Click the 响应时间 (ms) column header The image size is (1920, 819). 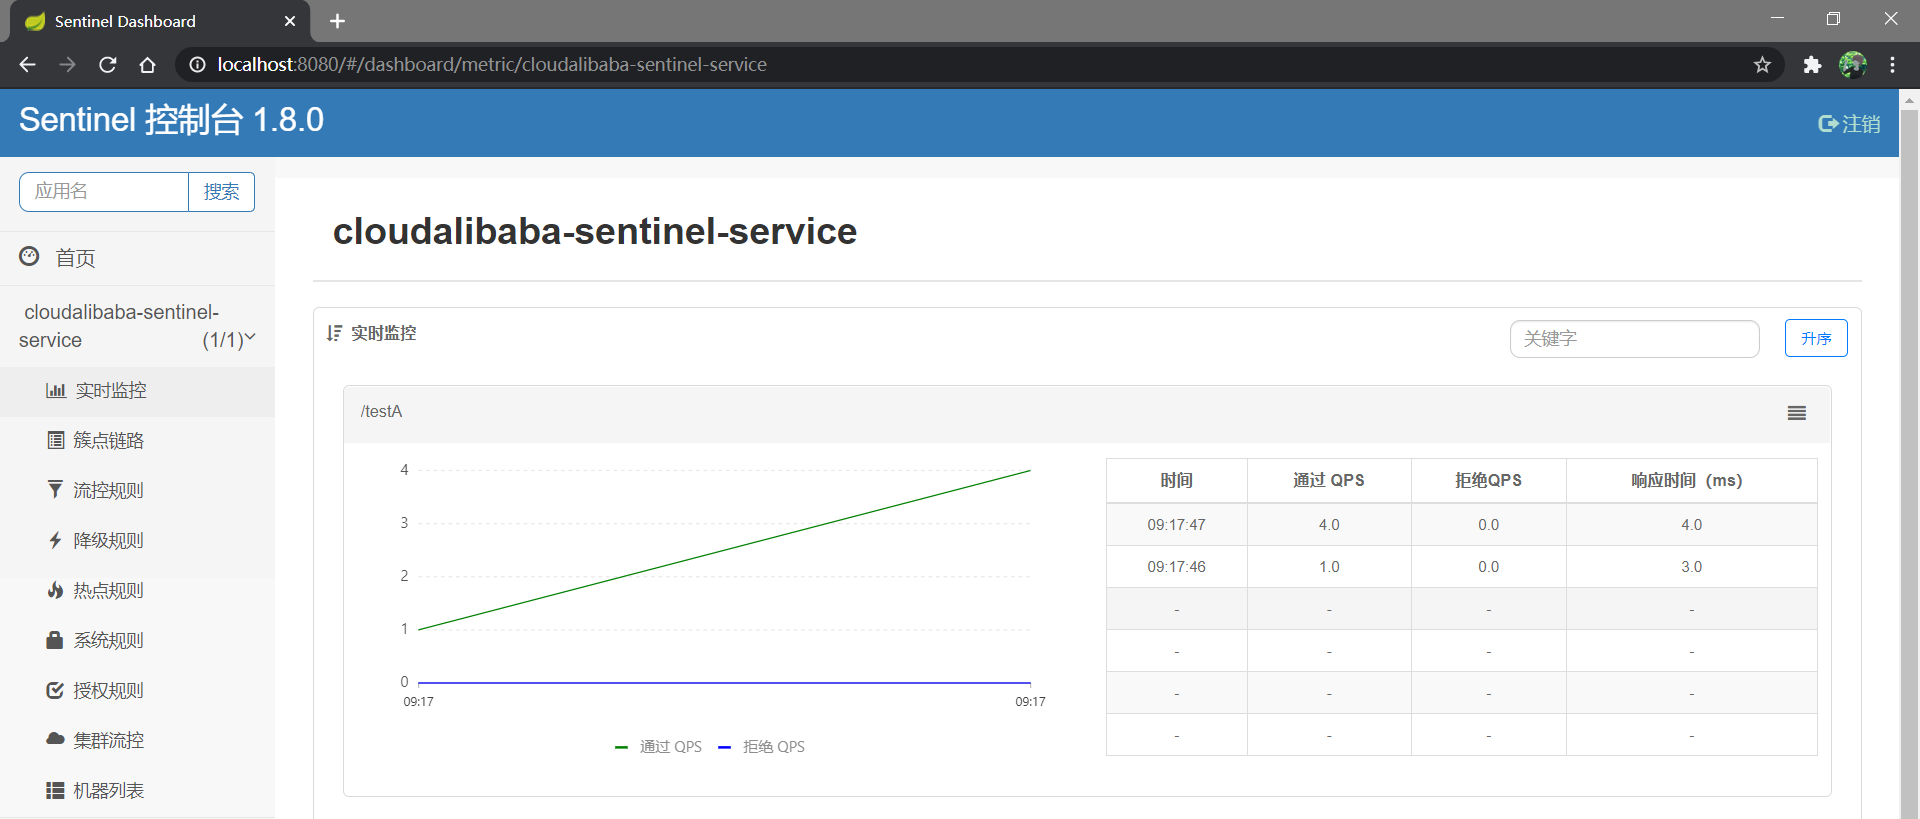tap(1691, 481)
